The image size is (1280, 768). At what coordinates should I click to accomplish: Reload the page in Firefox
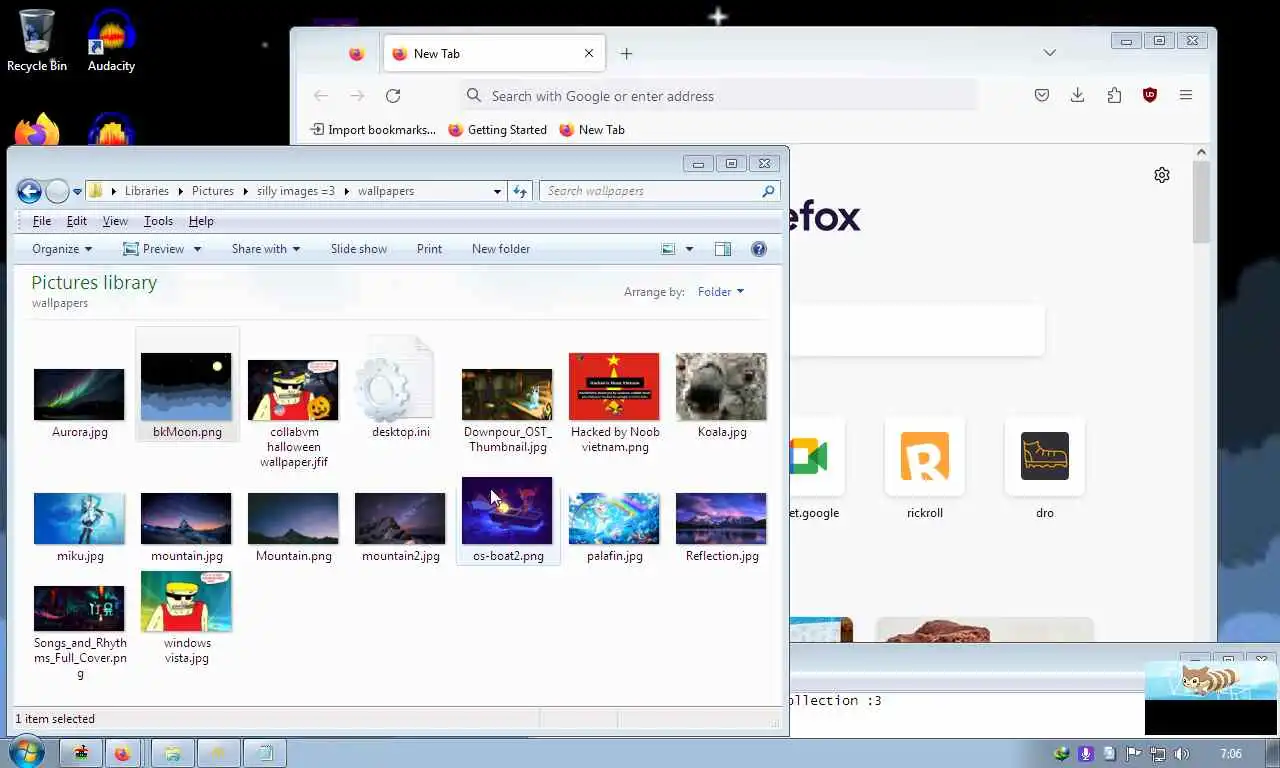click(x=393, y=96)
